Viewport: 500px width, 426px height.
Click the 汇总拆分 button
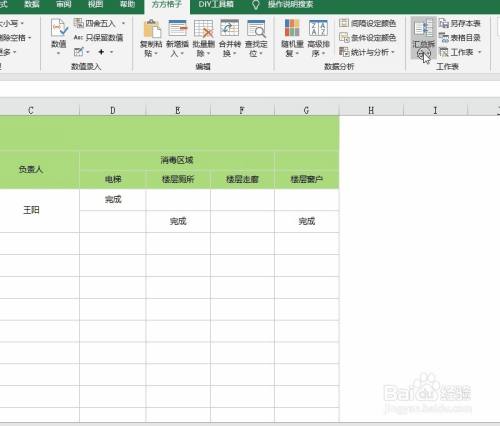423,38
